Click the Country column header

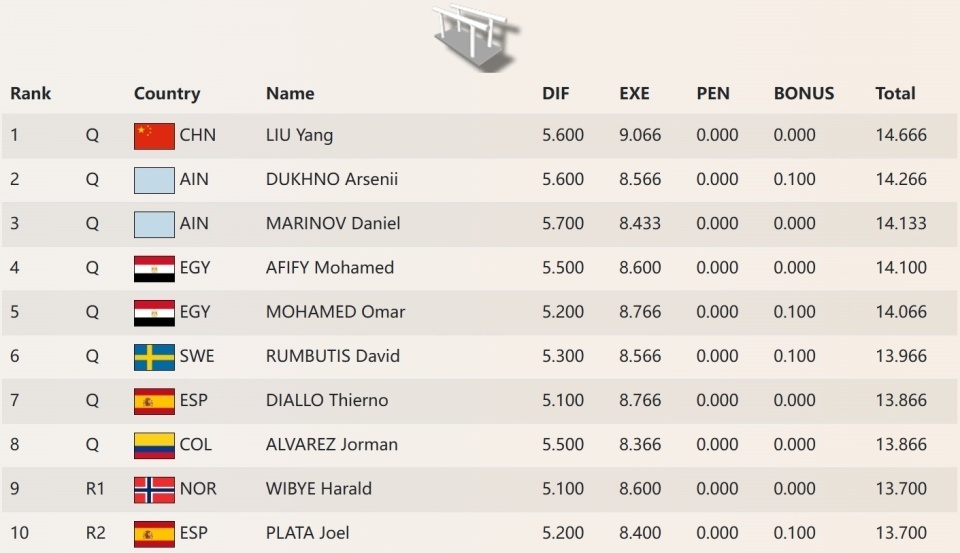coord(167,94)
